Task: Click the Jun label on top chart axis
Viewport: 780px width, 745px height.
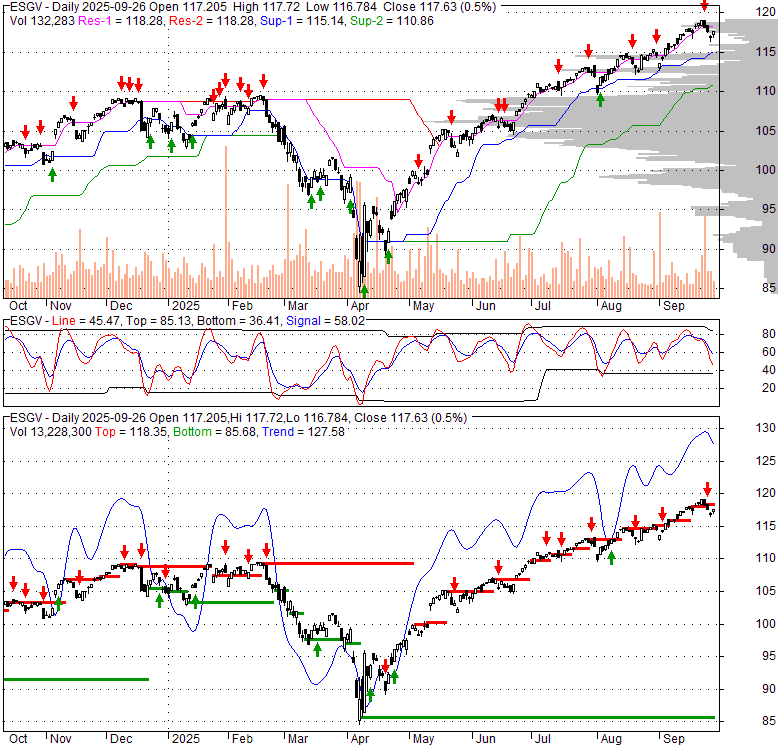Action: (x=486, y=306)
